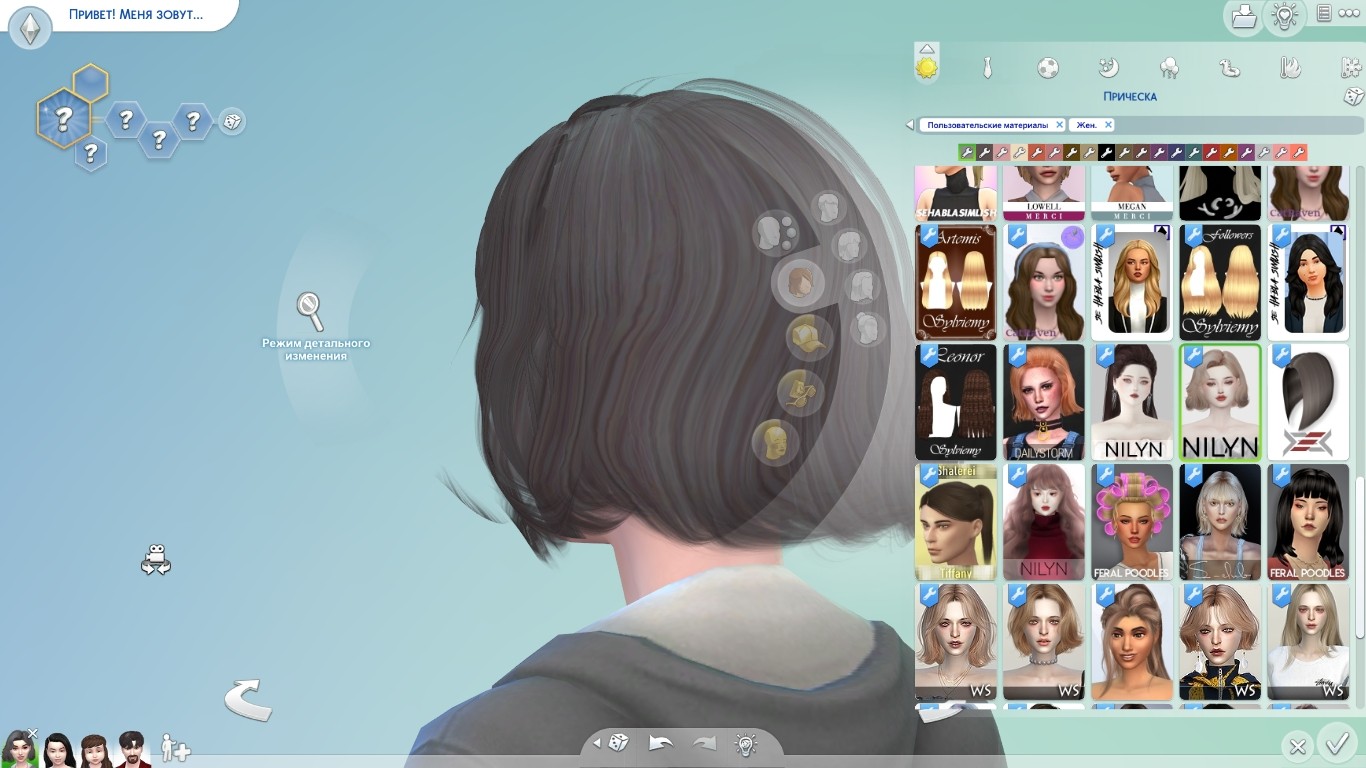Image resolution: width=1366 pixels, height=768 pixels.
Task: Toggle the top-right lightbulb tips icon
Action: click(x=1284, y=16)
